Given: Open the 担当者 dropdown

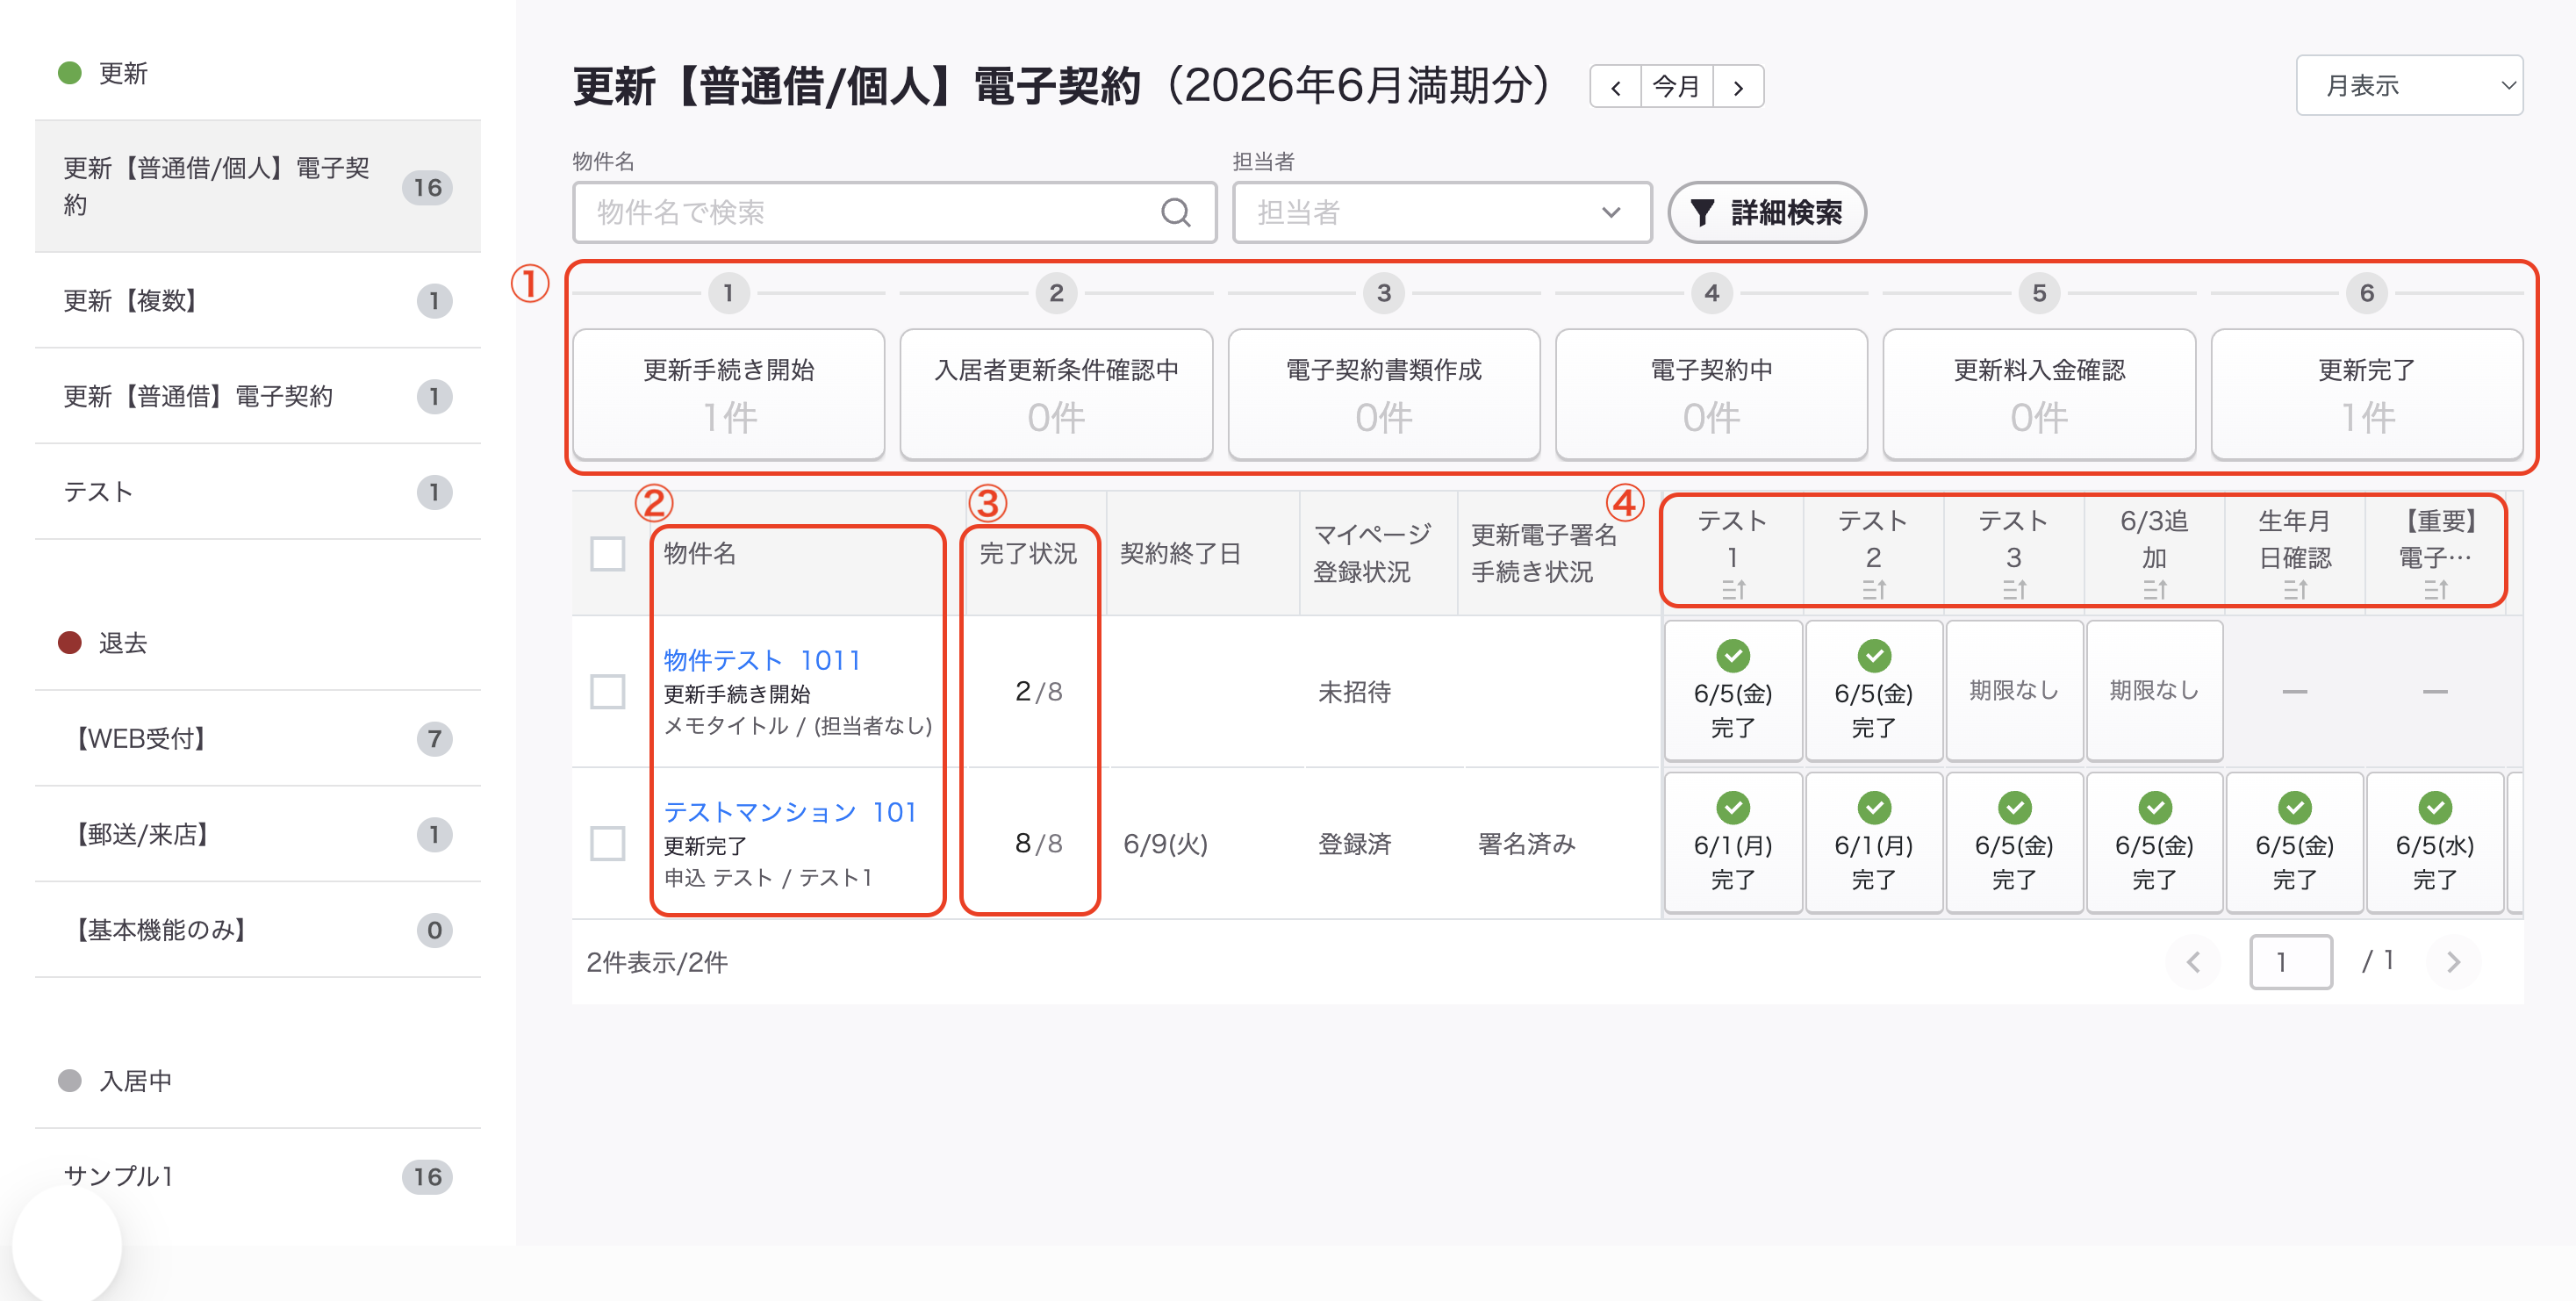Looking at the screenshot, I should (1441, 212).
